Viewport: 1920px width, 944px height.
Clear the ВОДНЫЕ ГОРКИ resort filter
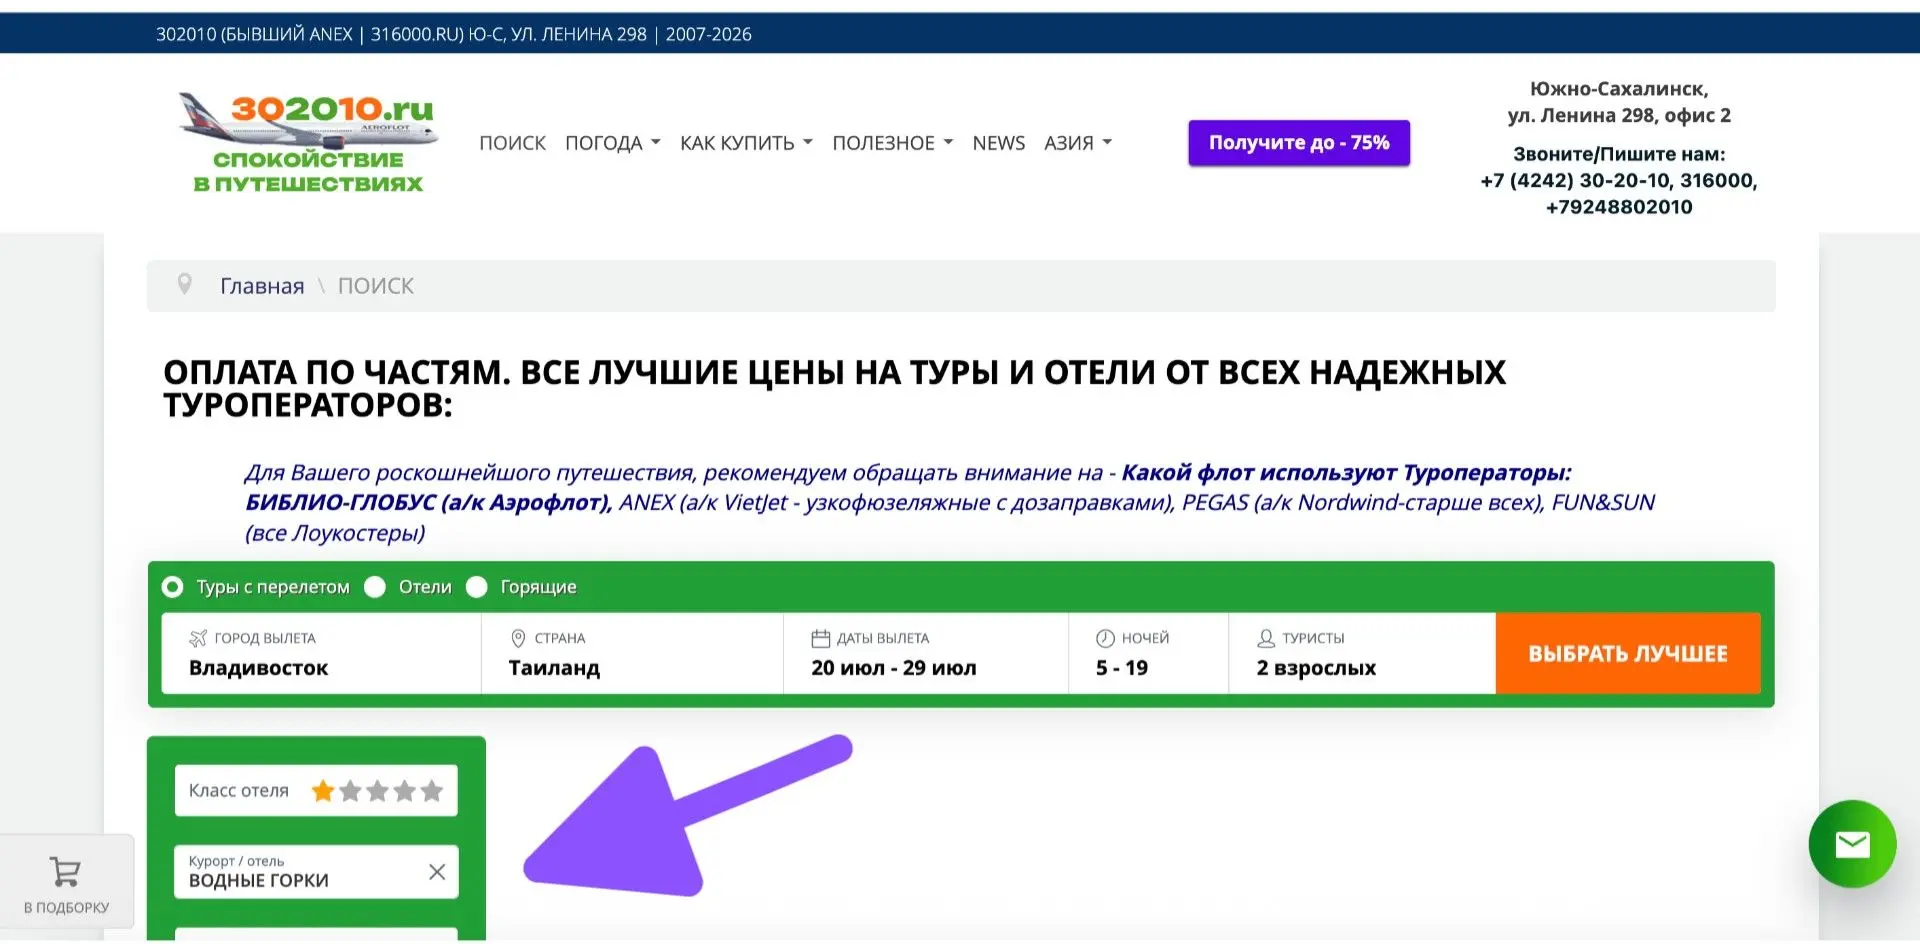coord(437,872)
